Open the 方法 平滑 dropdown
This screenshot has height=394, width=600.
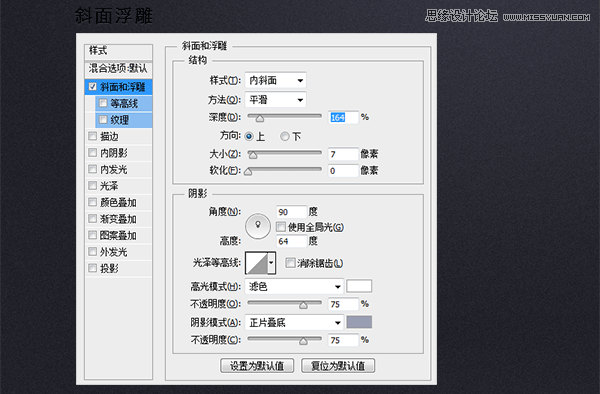coord(276,100)
